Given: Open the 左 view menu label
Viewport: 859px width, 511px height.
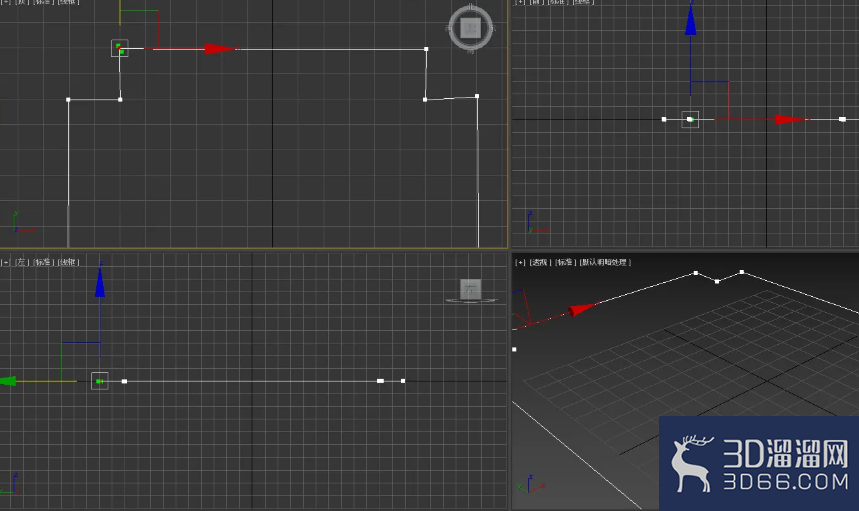Looking at the screenshot, I should (21, 262).
